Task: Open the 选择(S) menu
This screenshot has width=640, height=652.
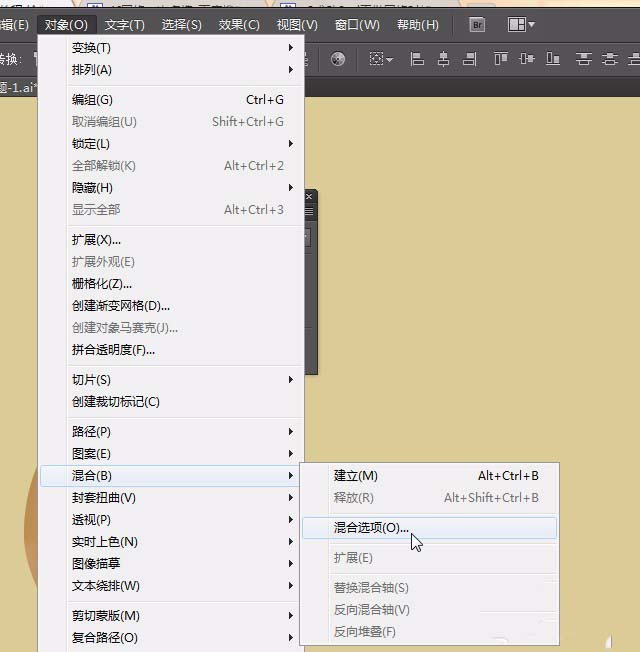Action: pyautogui.click(x=181, y=25)
